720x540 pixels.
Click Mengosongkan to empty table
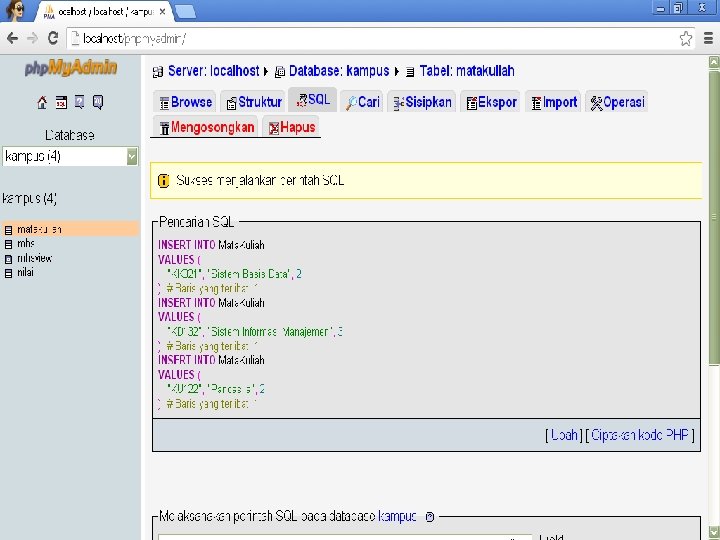(x=206, y=127)
